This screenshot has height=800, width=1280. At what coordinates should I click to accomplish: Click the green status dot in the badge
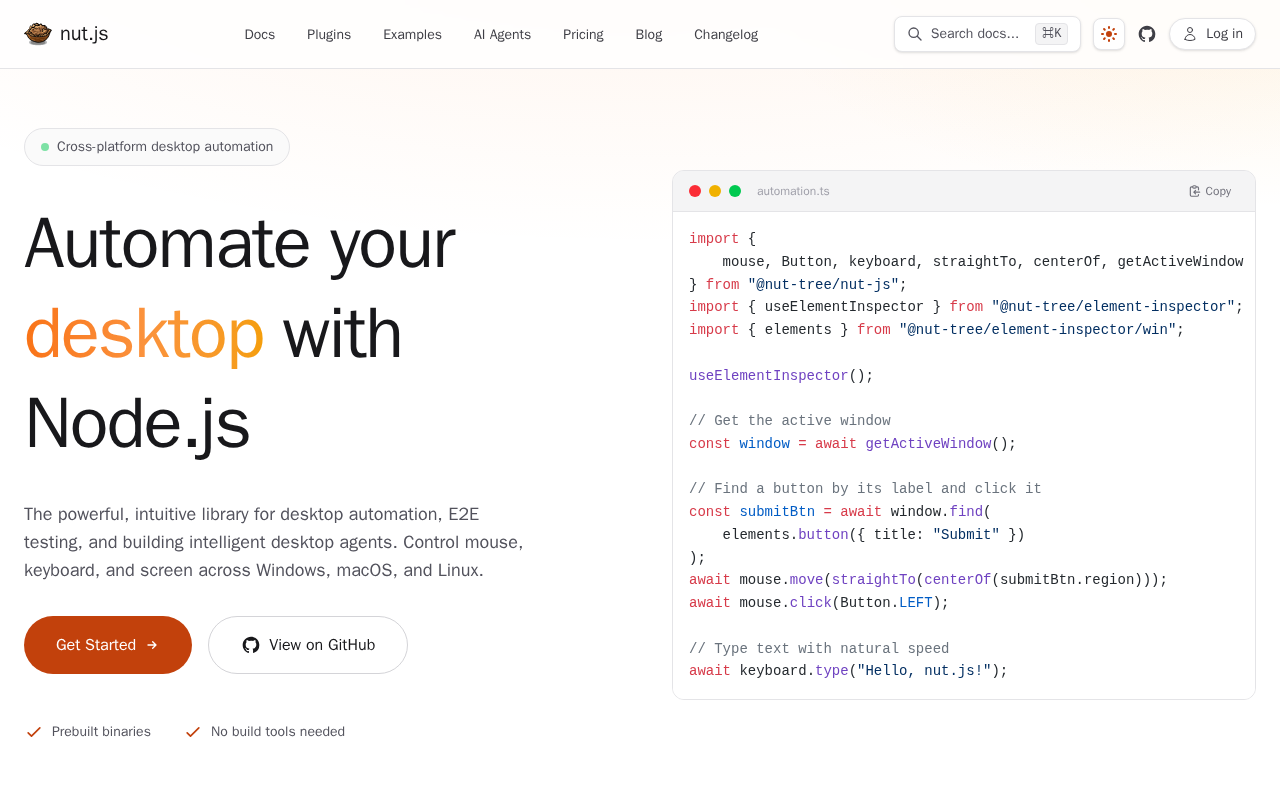(45, 147)
